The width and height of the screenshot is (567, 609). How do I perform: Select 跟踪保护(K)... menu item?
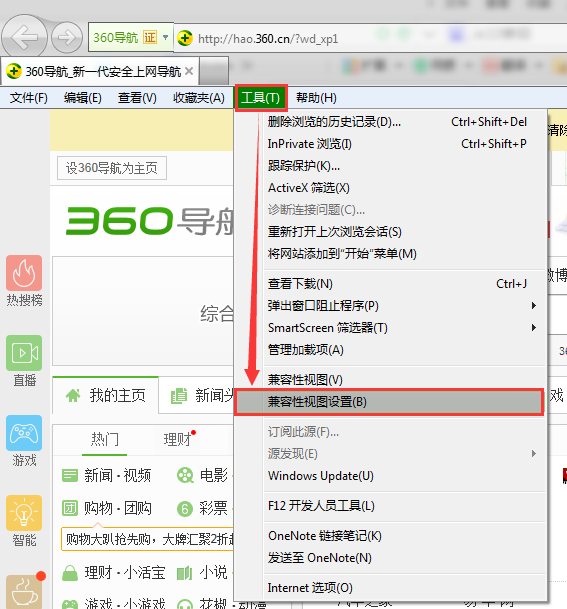[390, 166]
